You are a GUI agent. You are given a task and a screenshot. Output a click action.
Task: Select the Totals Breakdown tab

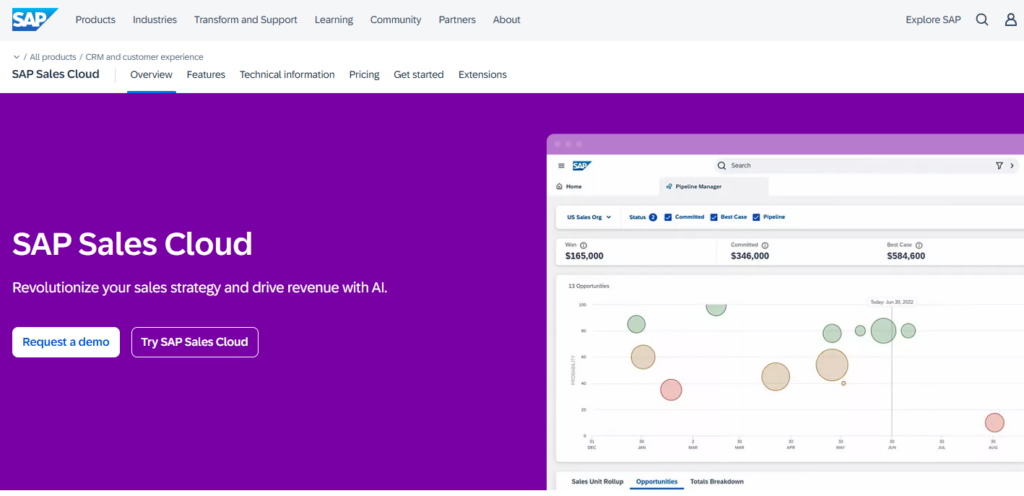(717, 482)
